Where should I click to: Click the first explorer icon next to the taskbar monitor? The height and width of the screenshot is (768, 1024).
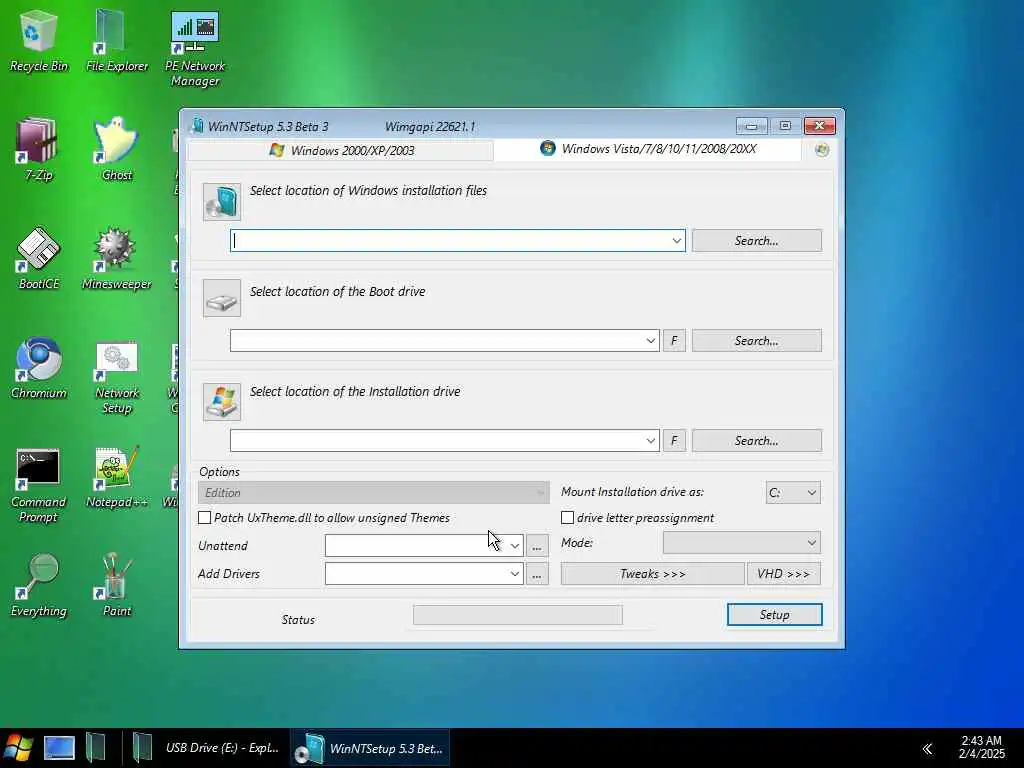[x=95, y=748]
